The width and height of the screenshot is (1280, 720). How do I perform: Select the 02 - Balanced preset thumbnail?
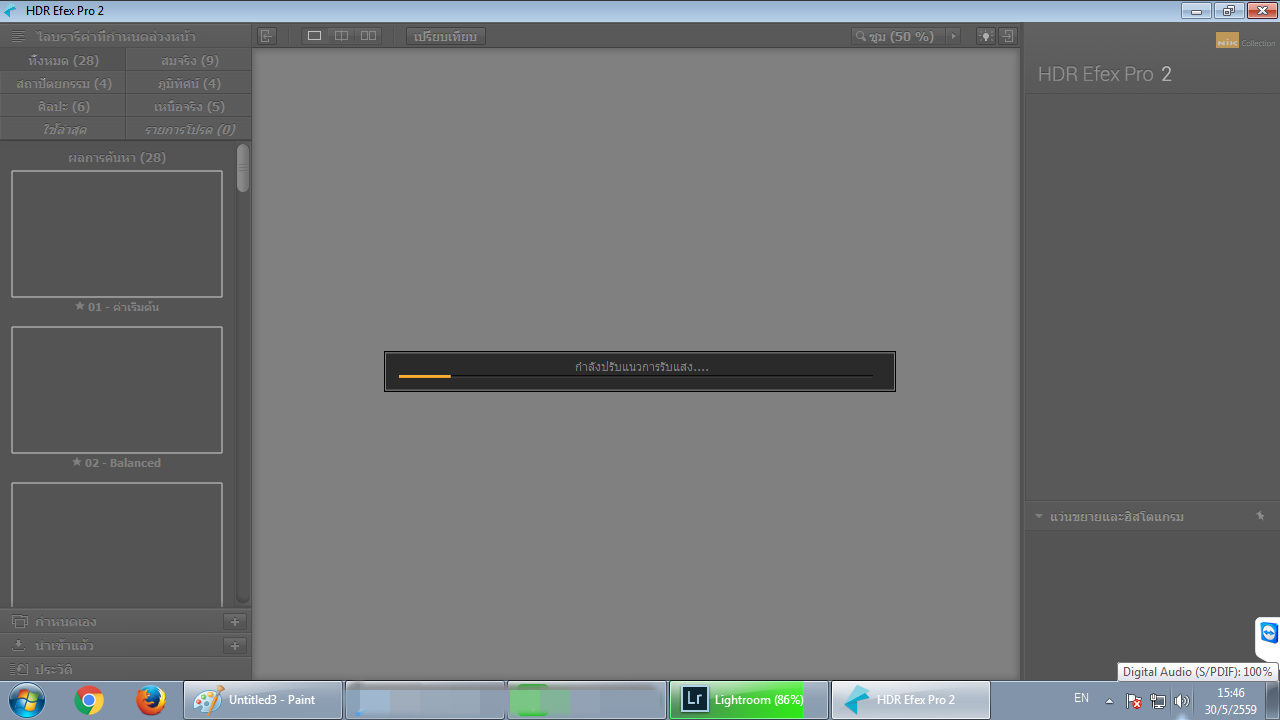coord(117,390)
